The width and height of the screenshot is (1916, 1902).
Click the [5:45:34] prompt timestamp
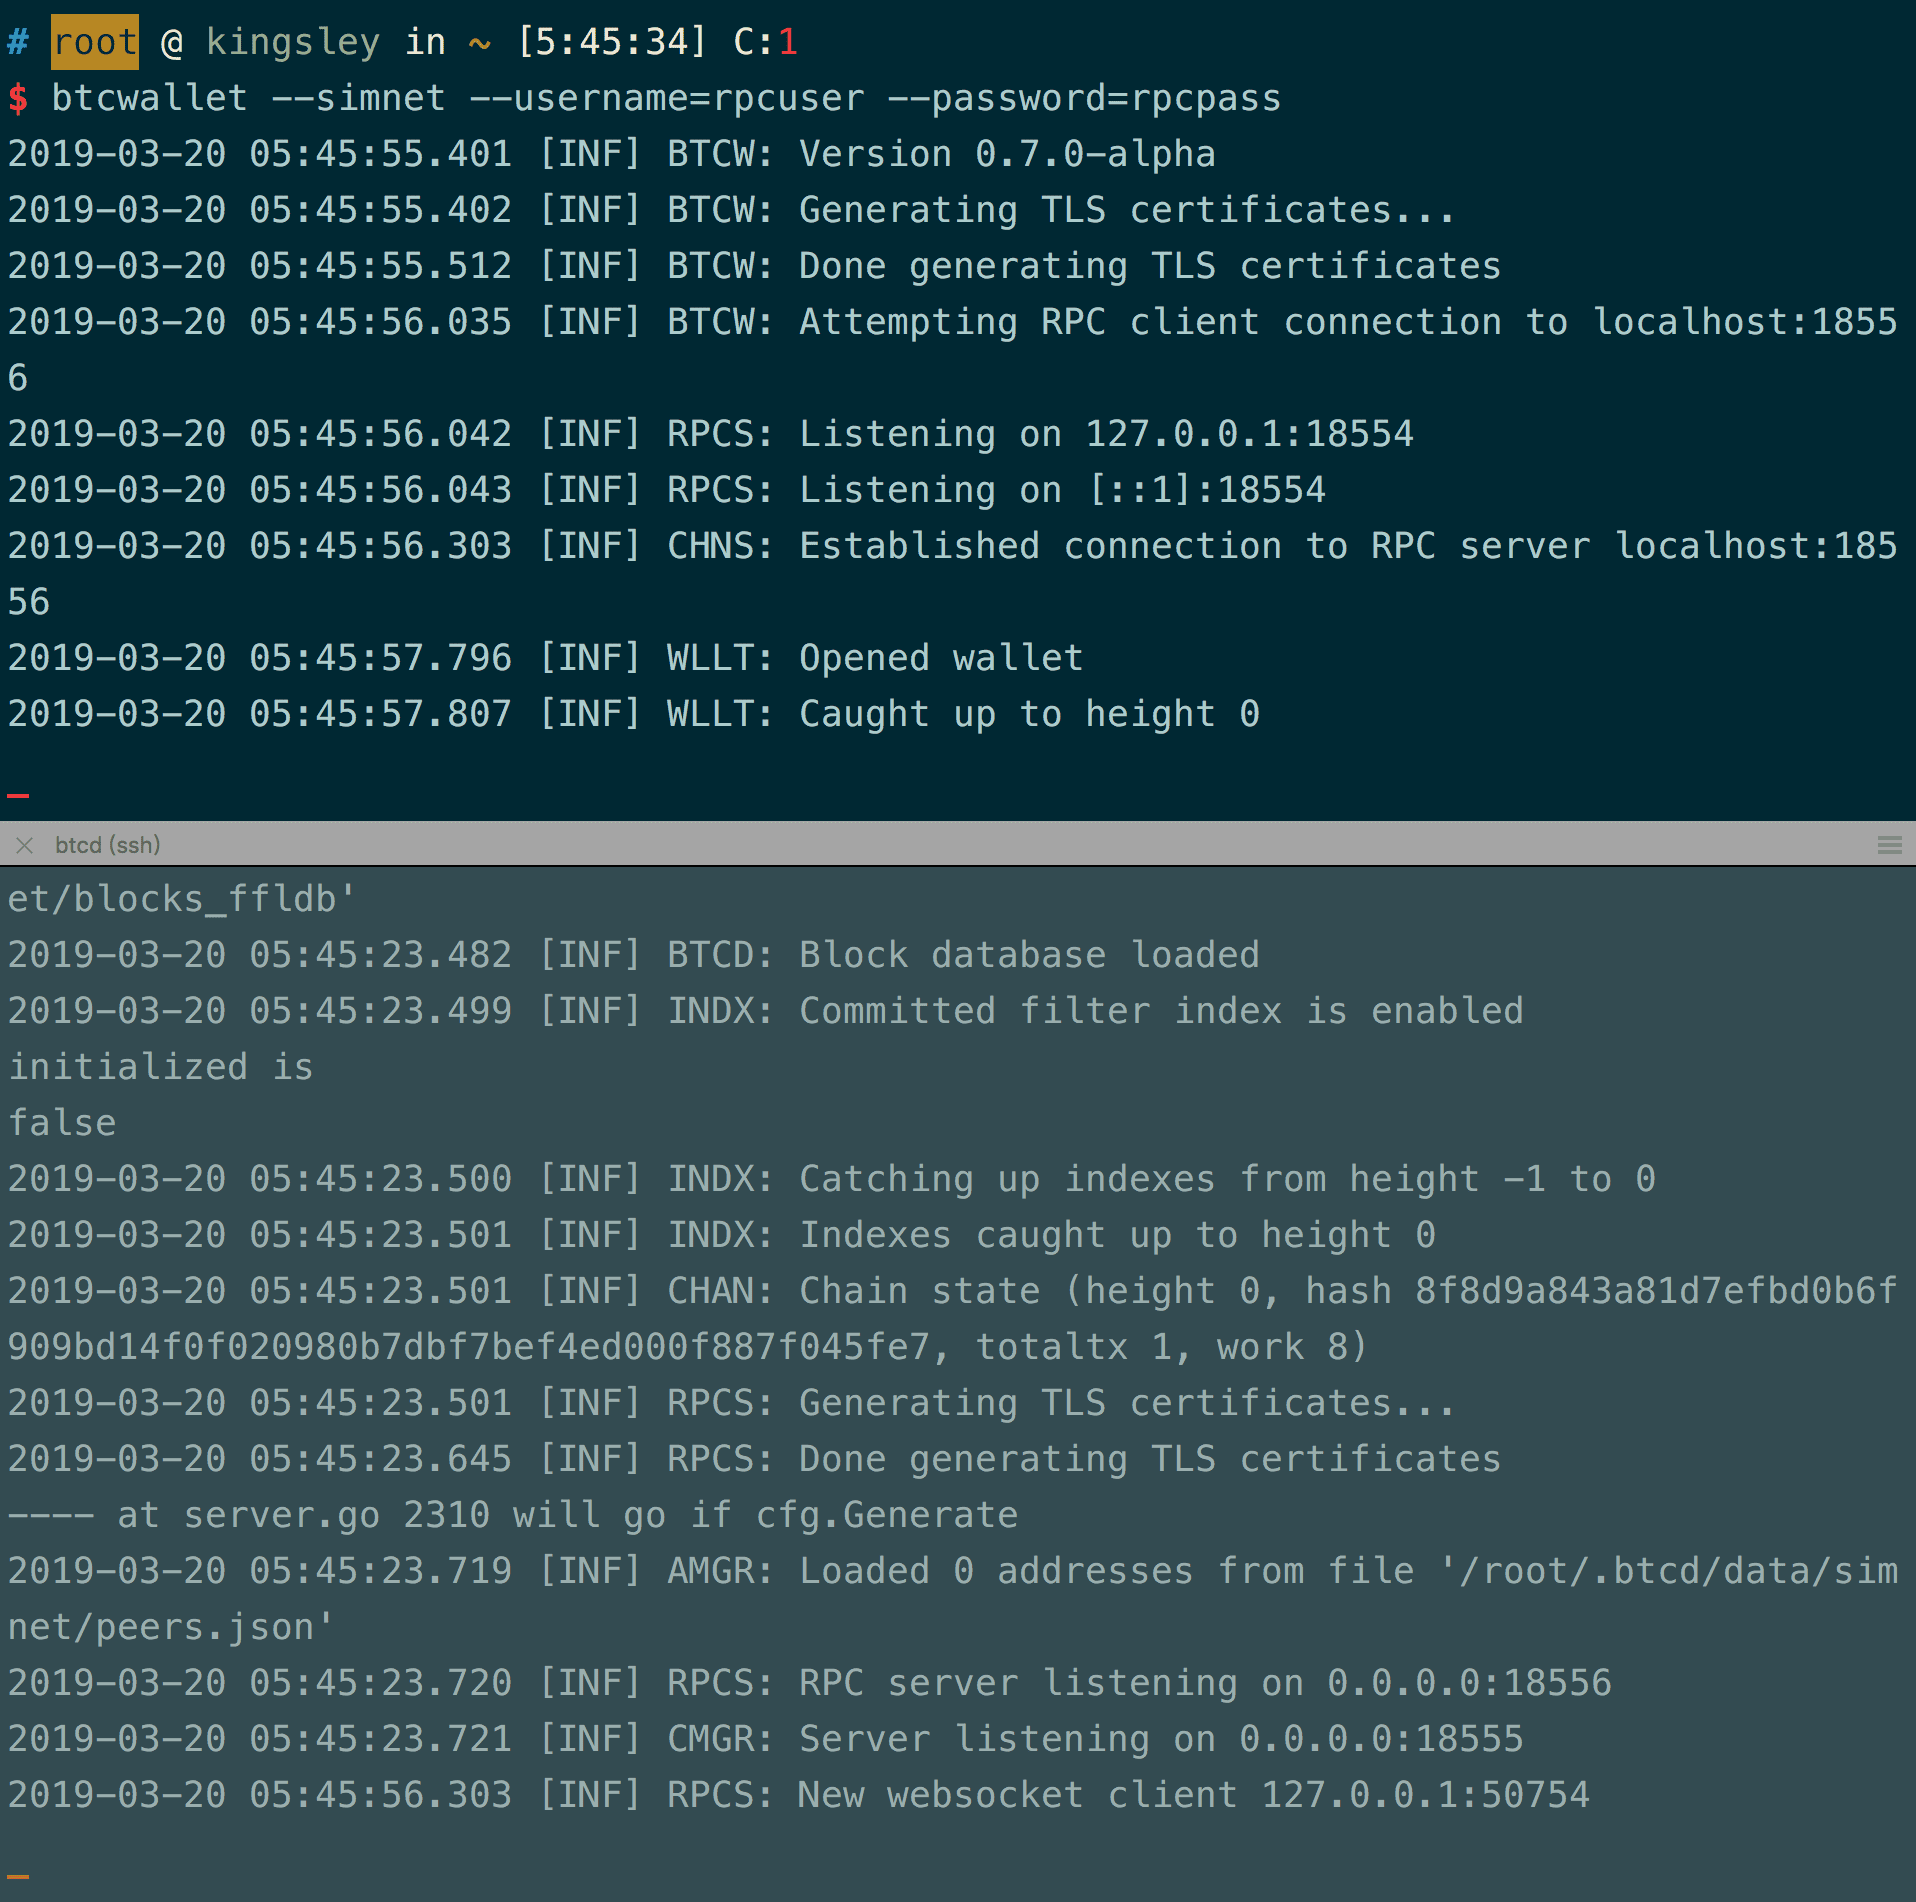[612, 42]
